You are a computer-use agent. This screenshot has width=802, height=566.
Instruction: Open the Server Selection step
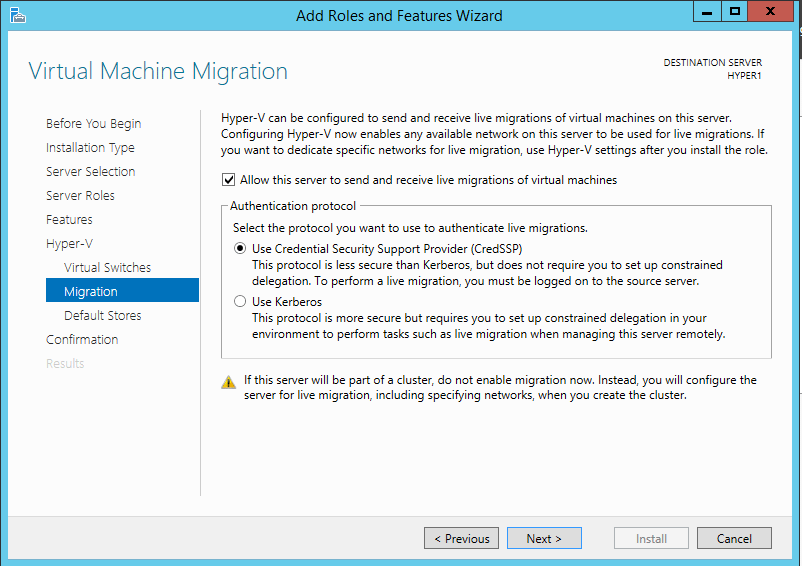[90, 172]
